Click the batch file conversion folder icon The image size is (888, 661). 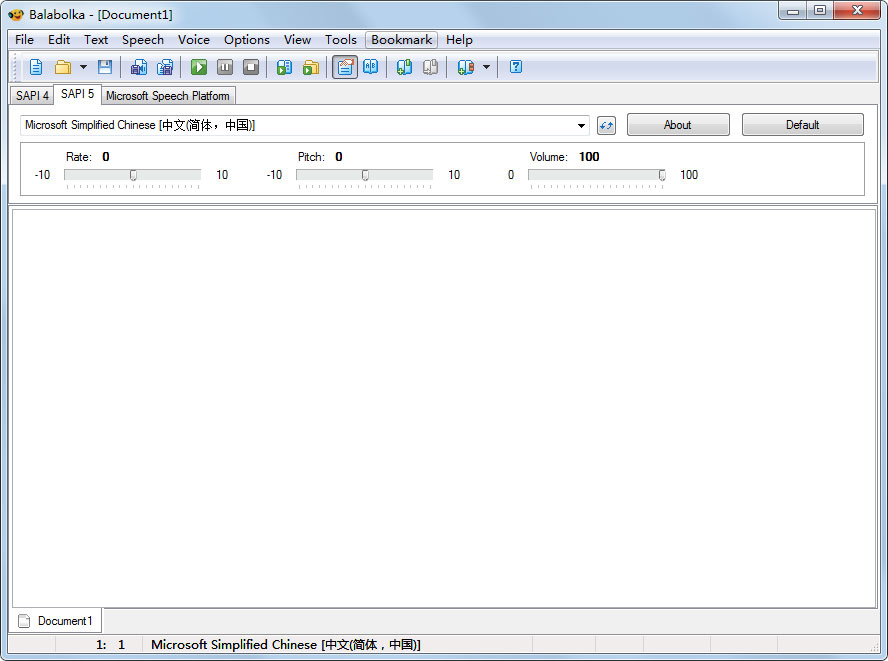[311, 67]
